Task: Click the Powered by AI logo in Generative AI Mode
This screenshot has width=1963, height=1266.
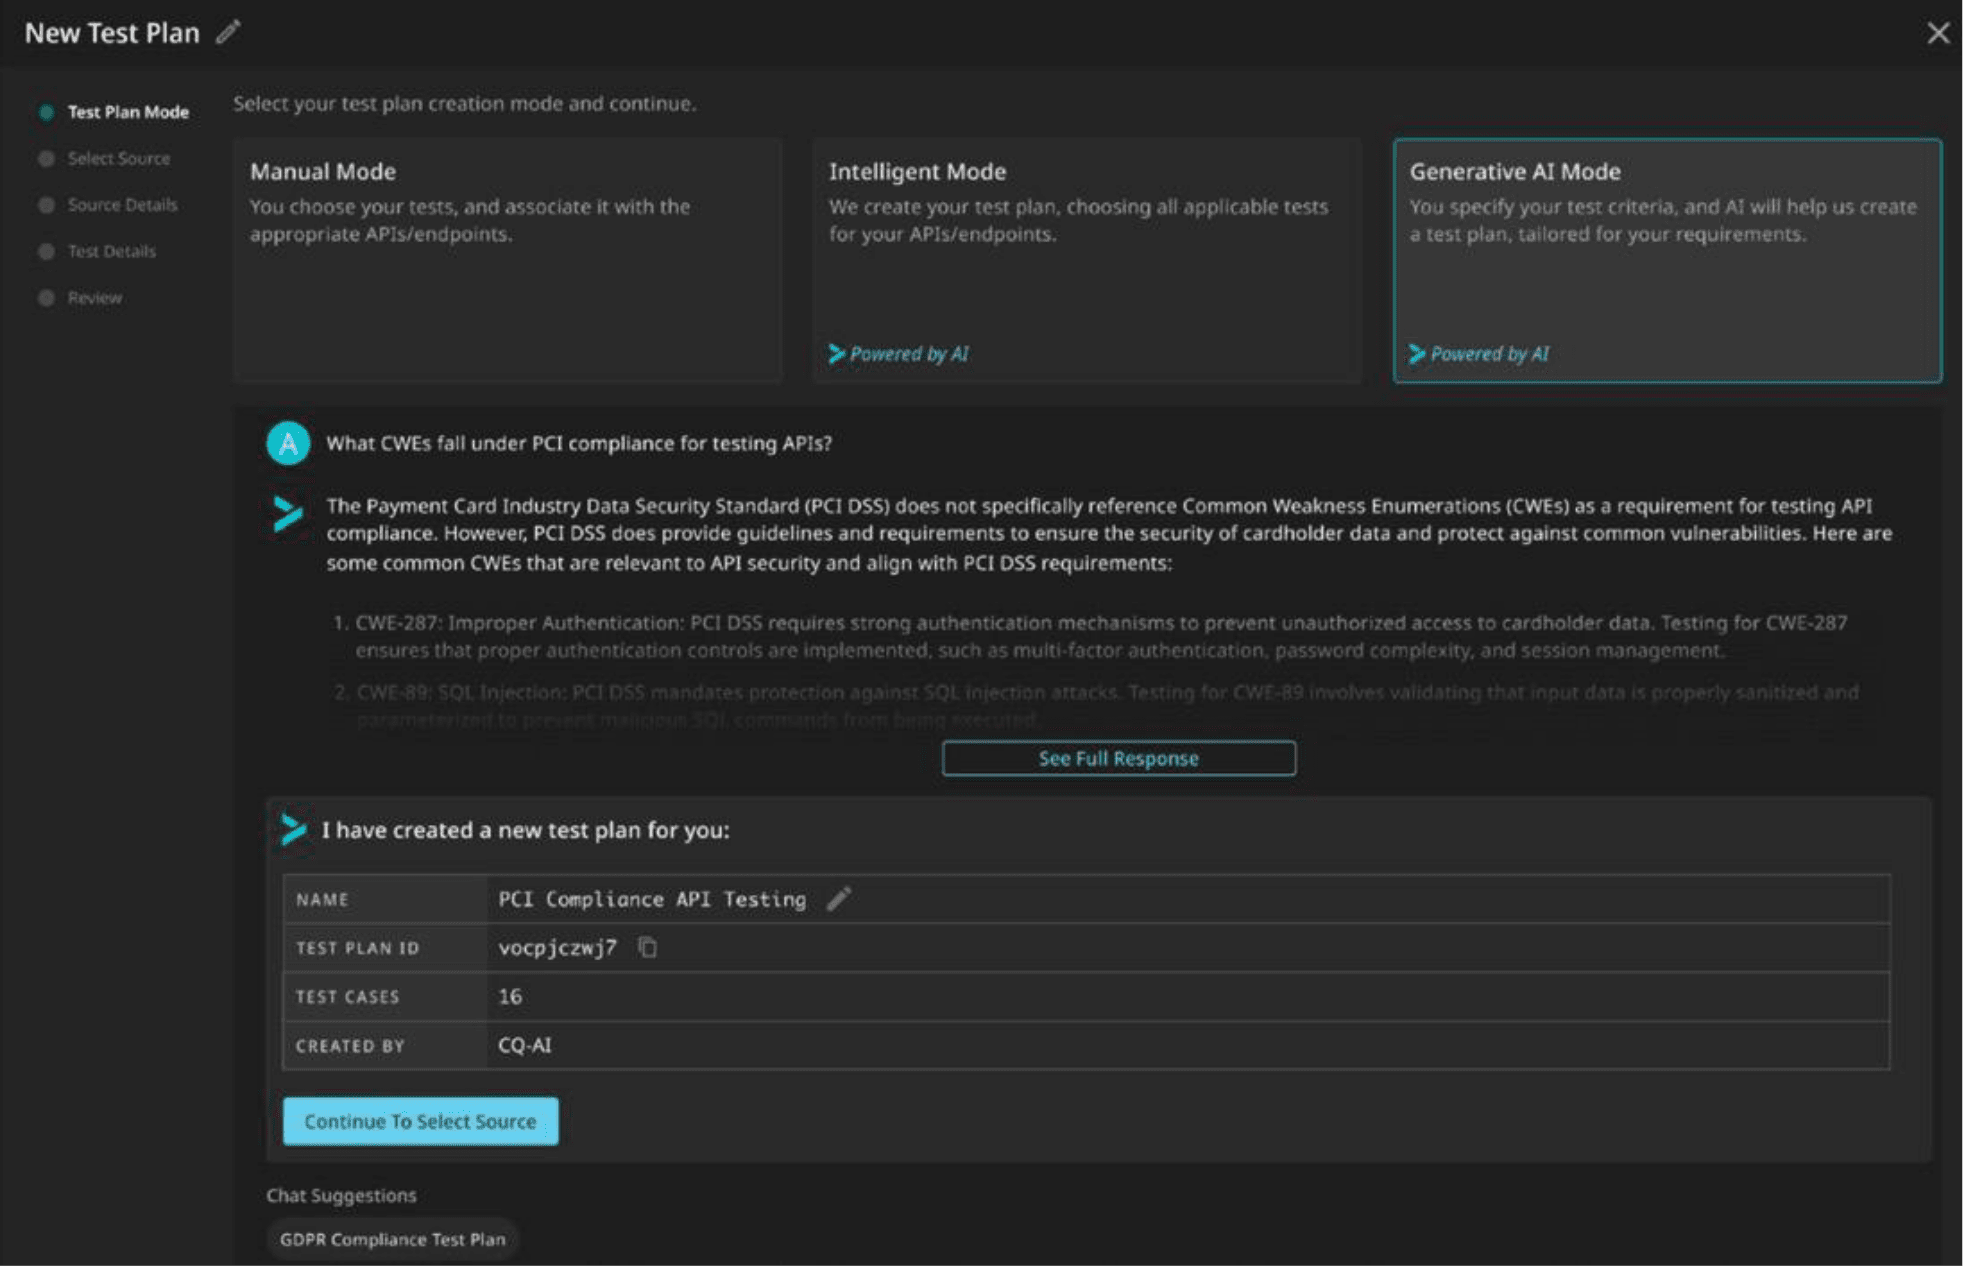Action: point(1417,353)
